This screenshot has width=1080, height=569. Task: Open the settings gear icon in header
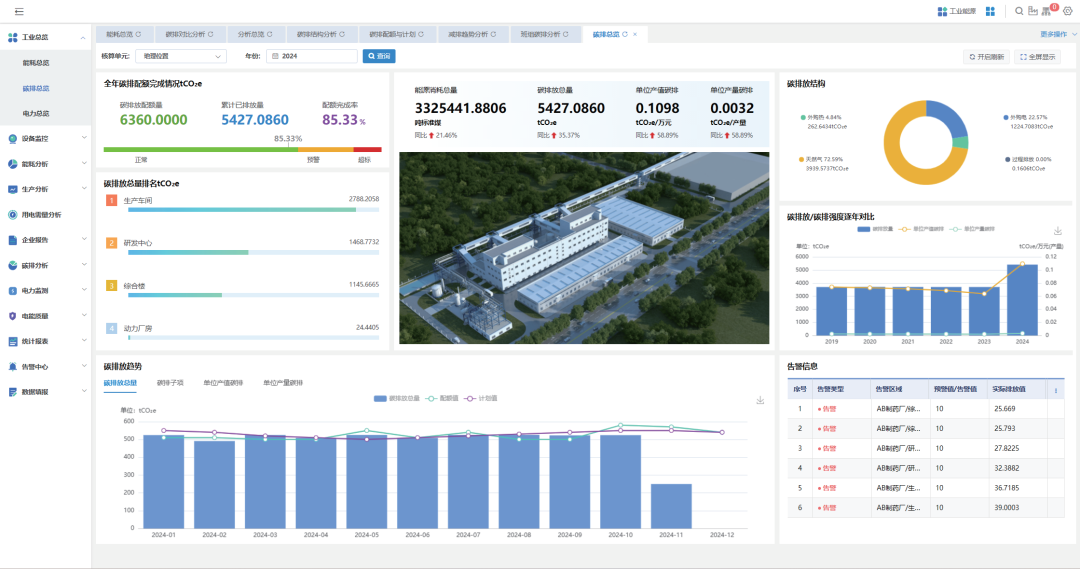tap(1067, 11)
